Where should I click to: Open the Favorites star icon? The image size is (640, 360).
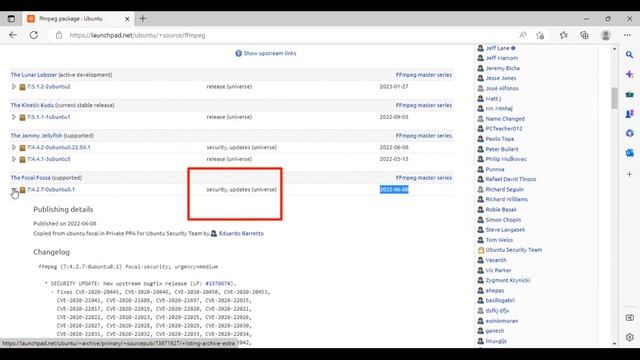coord(564,35)
